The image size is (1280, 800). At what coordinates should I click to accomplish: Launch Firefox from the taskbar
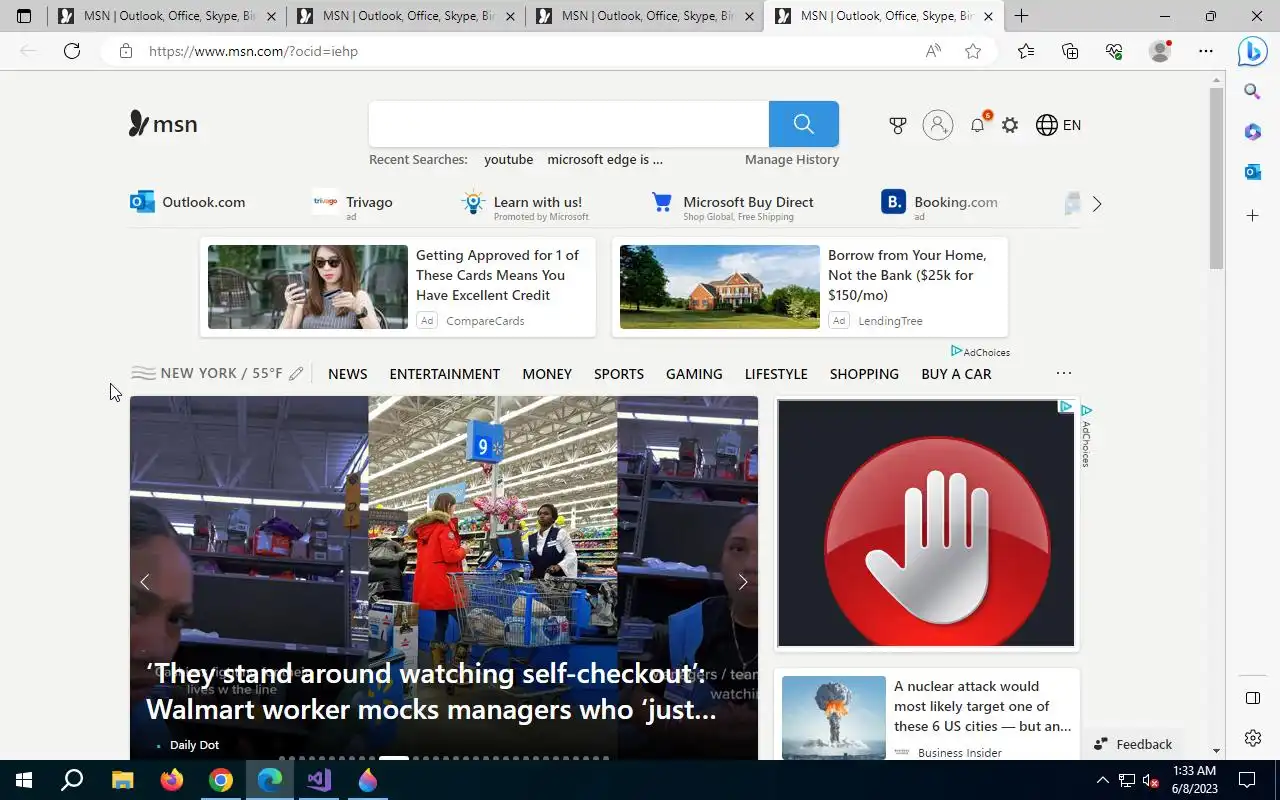pyautogui.click(x=172, y=780)
